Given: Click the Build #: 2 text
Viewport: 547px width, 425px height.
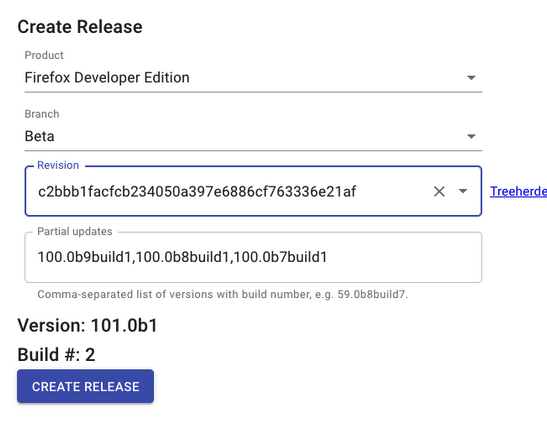Looking at the screenshot, I should (56, 355).
